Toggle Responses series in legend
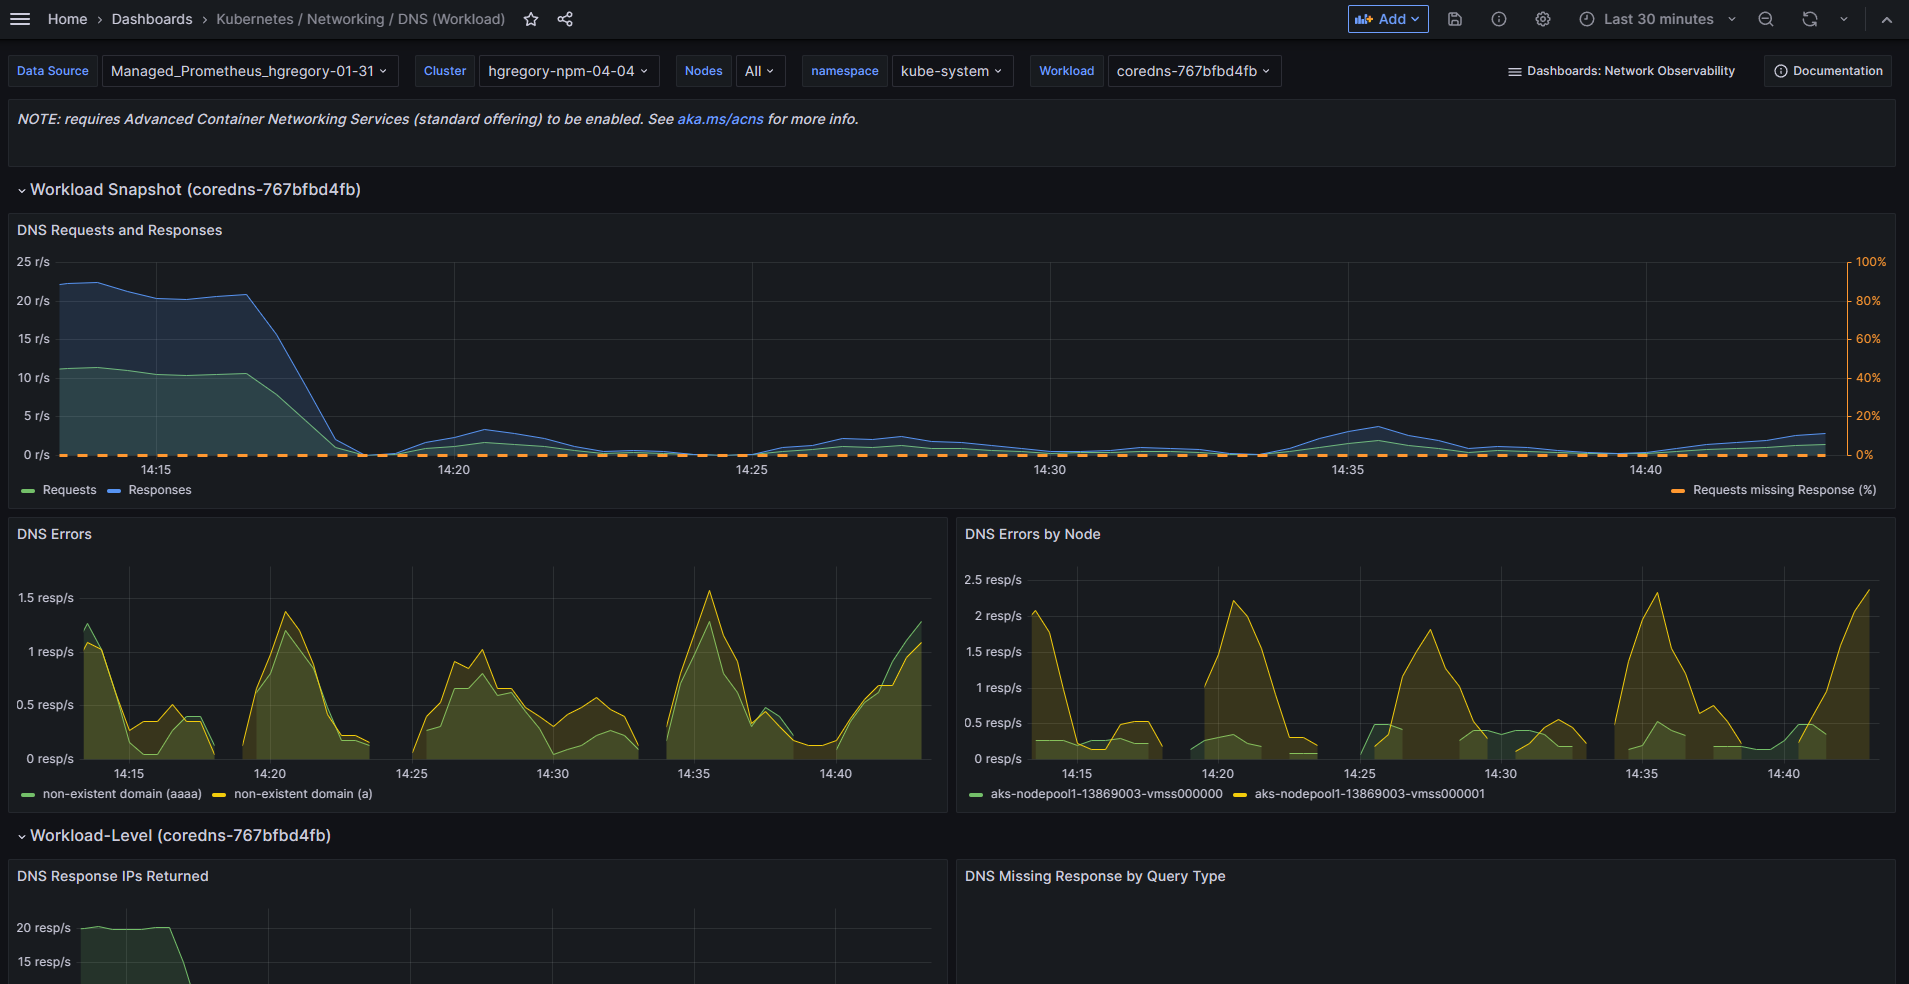This screenshot has width=1909, height=984. click(x=159, y=490)
